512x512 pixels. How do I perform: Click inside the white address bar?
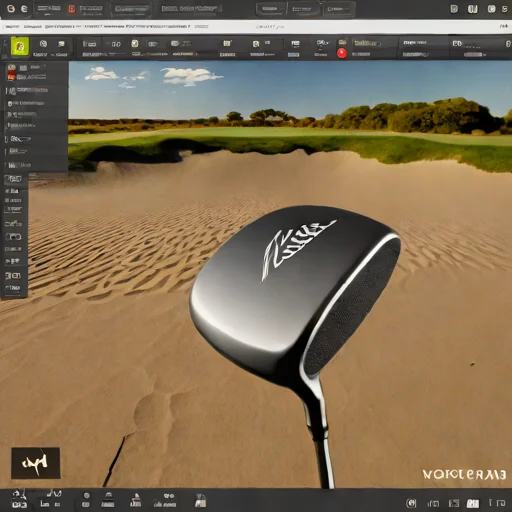click(256, 26)
